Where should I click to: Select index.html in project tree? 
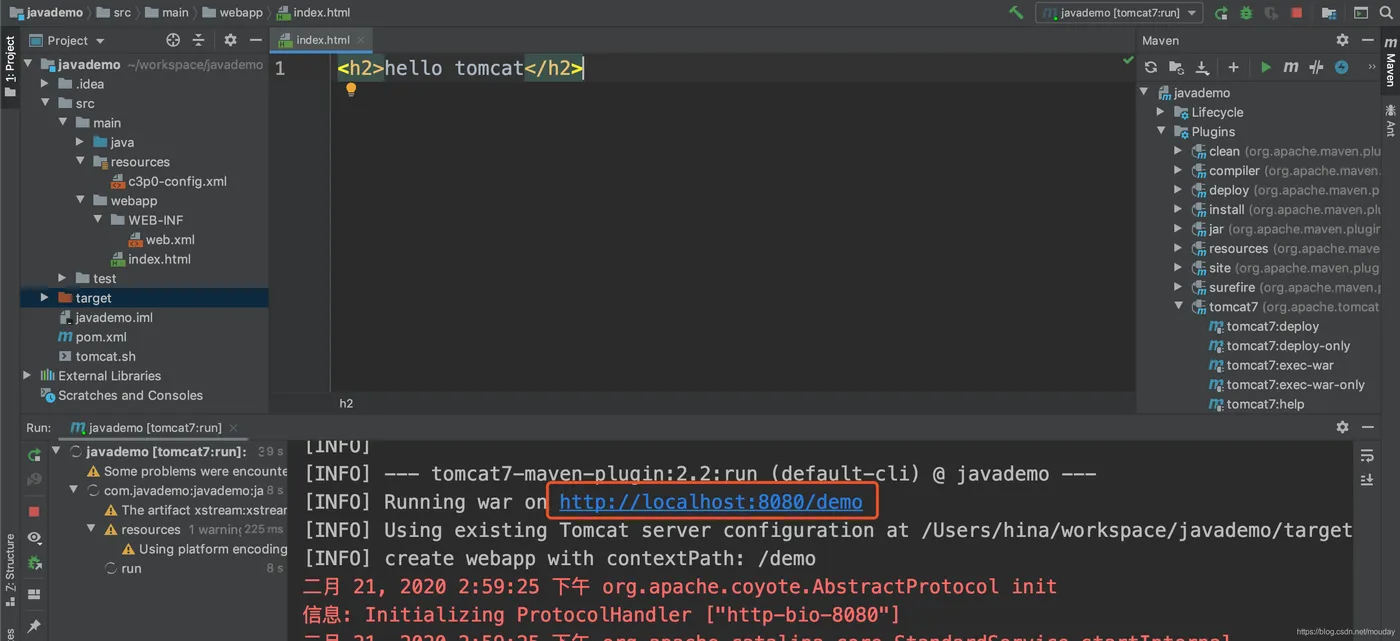[x=150, y=259]
